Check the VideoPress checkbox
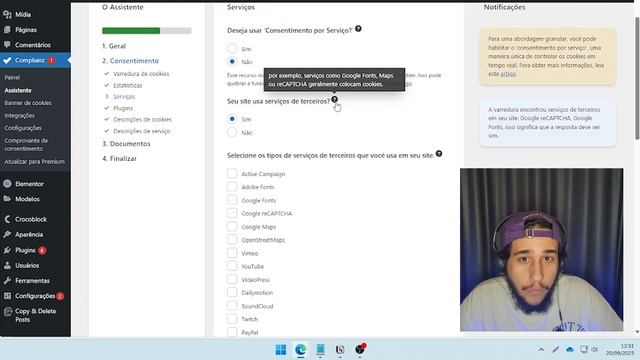The image size is (640, 360). click(x=232, y=280)
